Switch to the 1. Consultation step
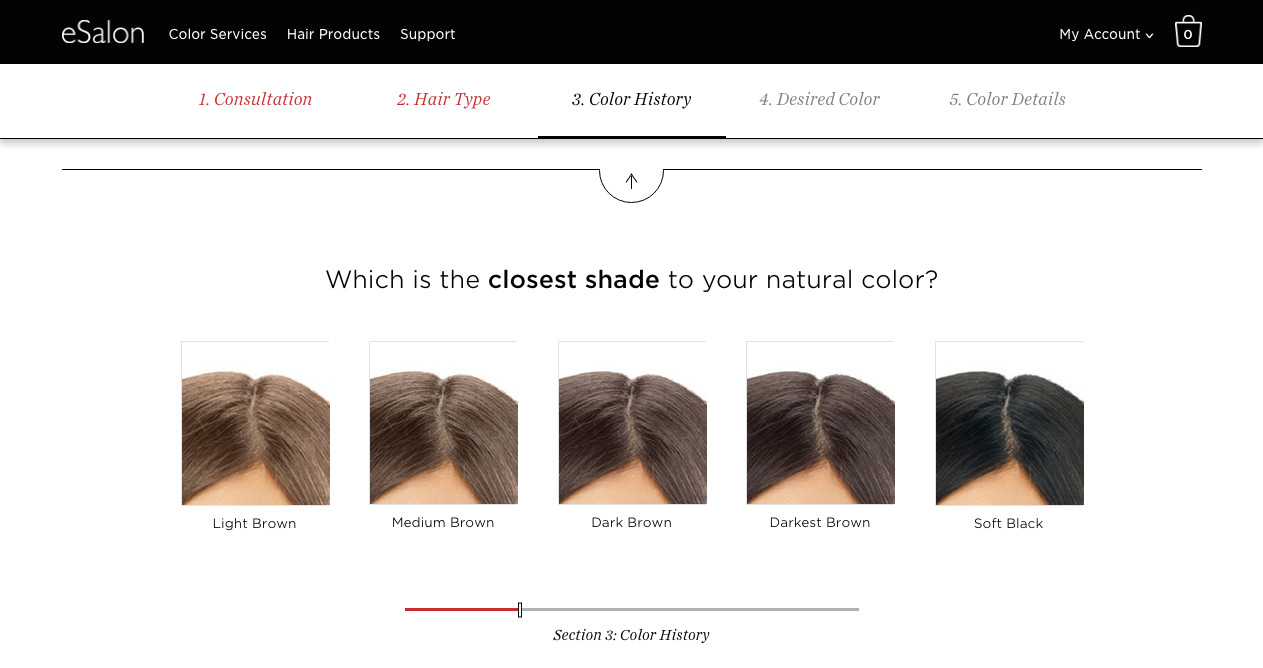 coord(255,99)
